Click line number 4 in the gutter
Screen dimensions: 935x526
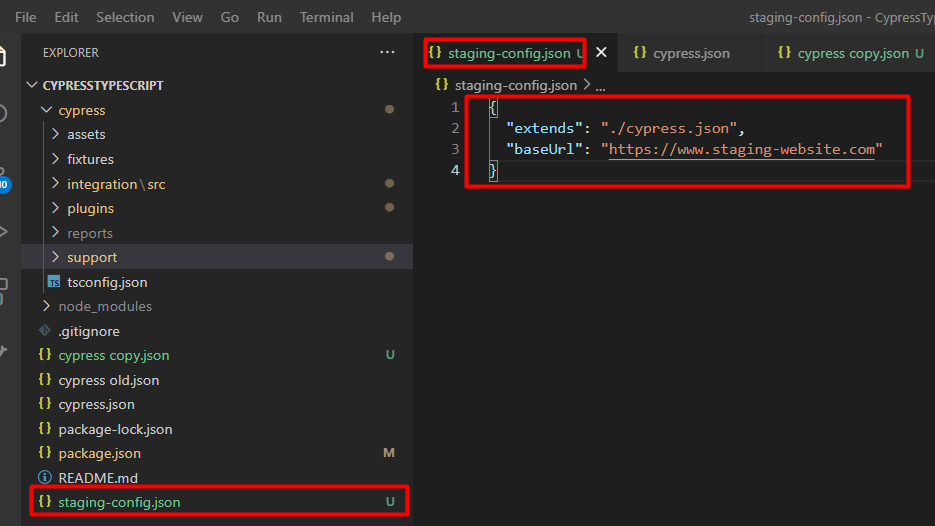(455, 170)
